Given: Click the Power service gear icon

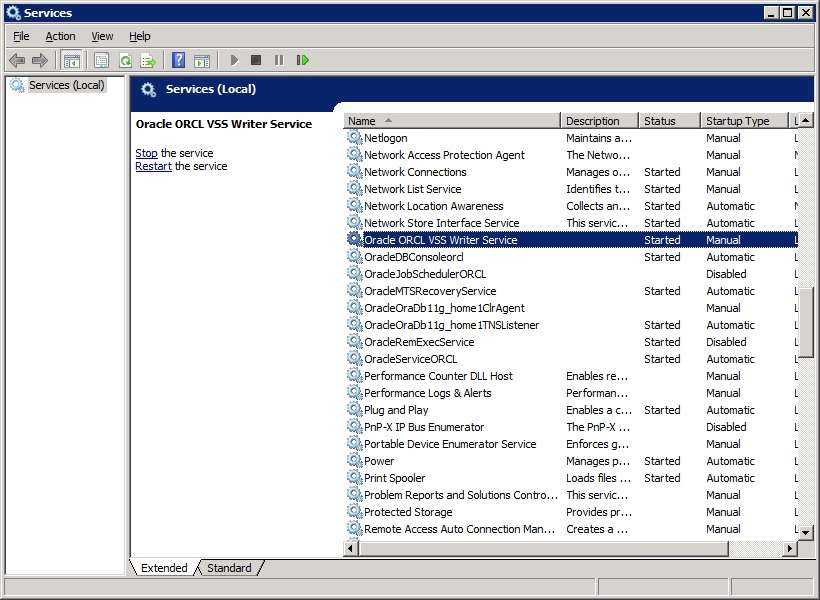Looking at the screenshot, I should 355,461.
